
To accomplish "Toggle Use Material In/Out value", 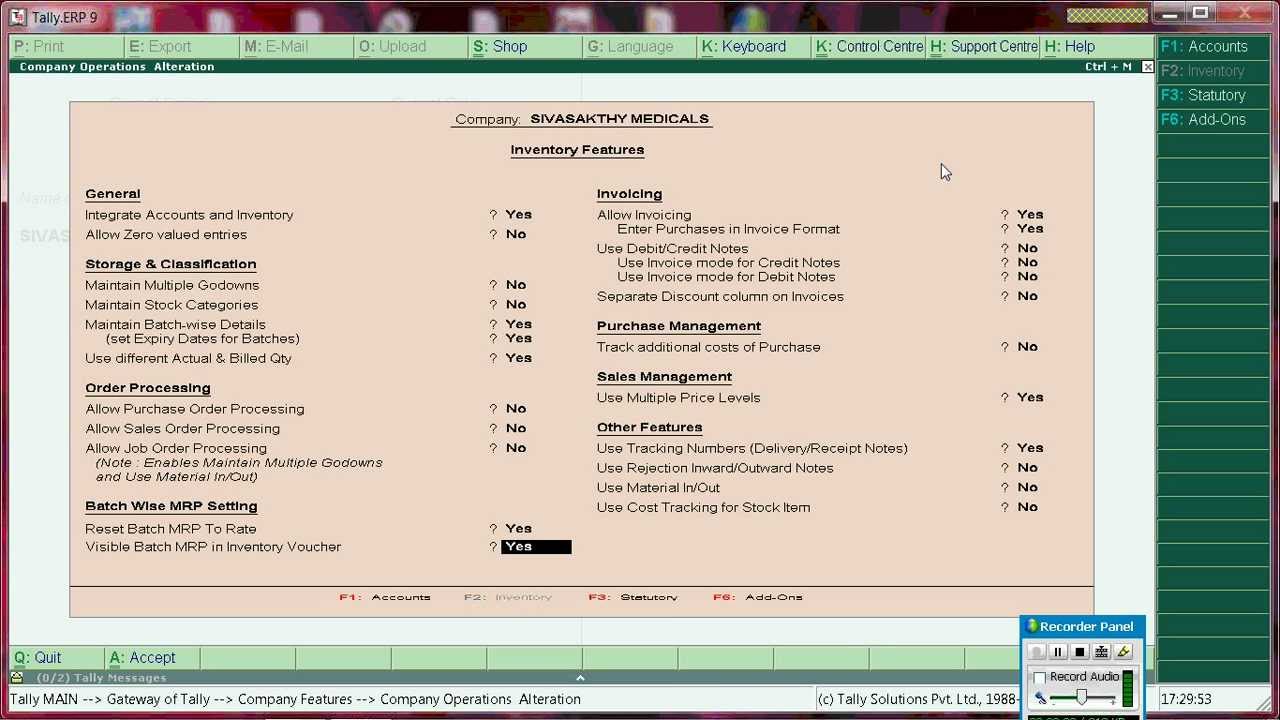I will [1027, 487].
